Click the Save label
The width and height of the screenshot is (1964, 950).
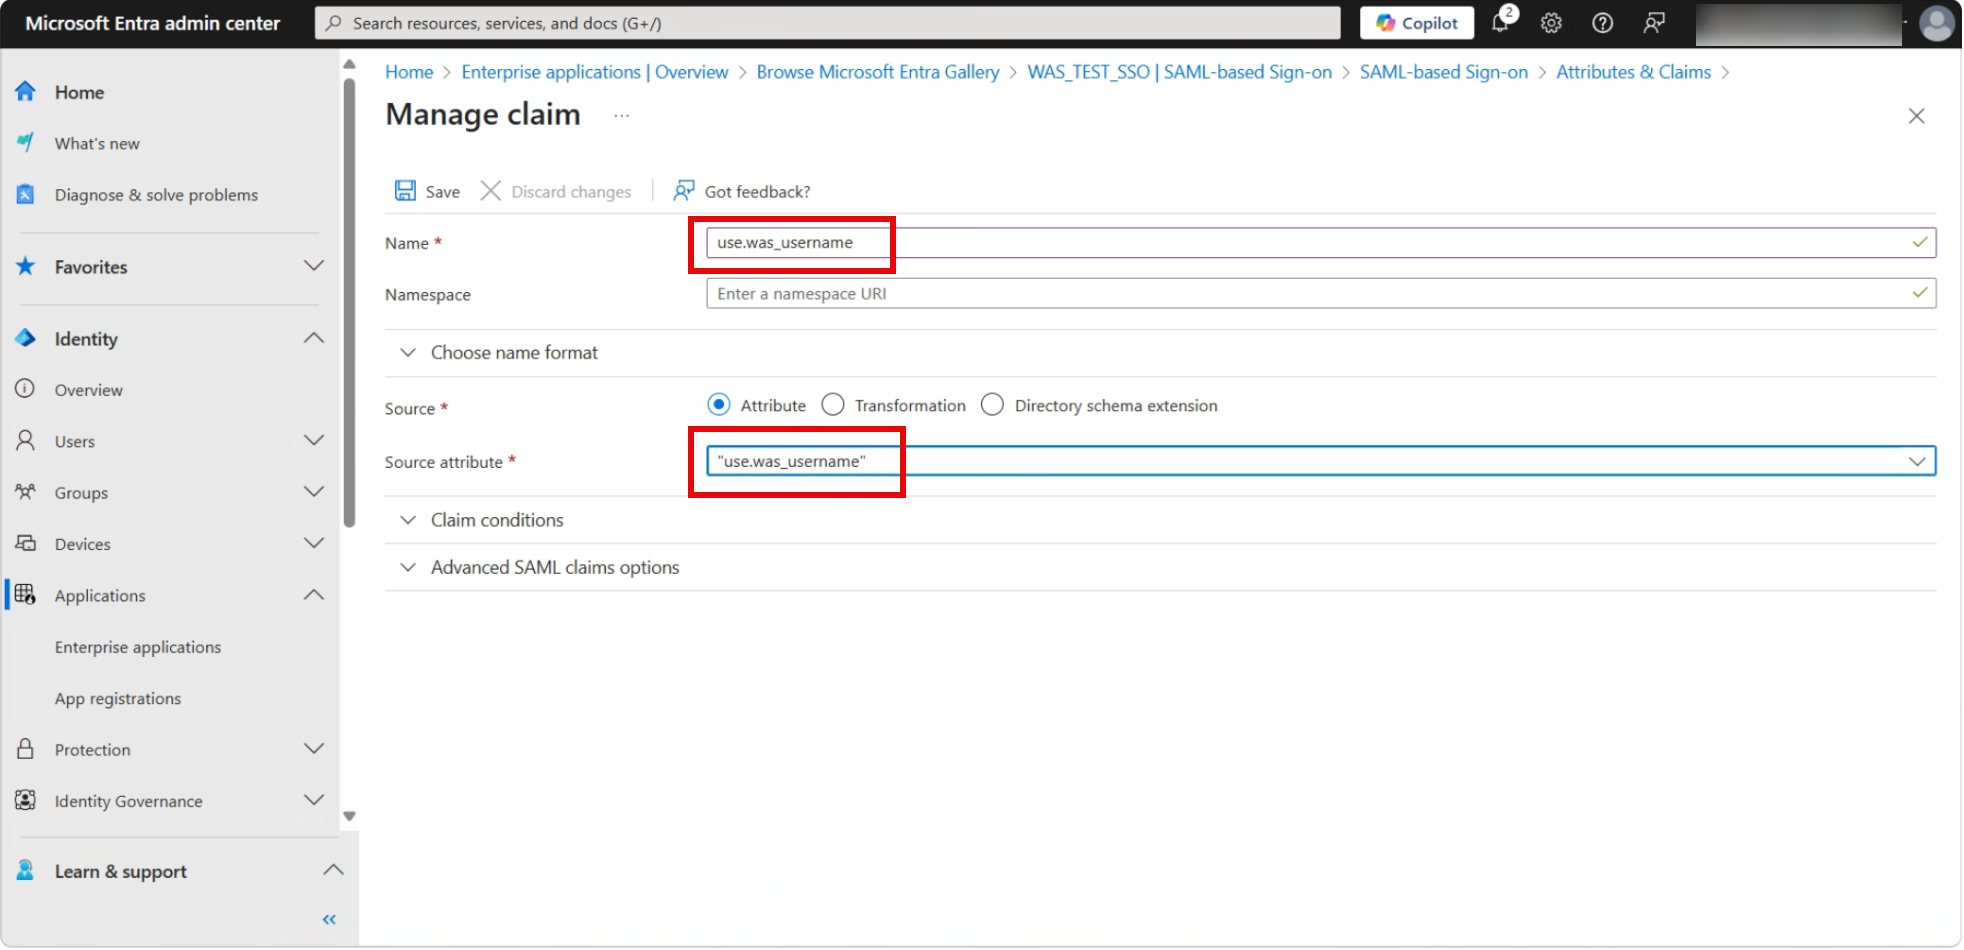[x=443, y=191]
